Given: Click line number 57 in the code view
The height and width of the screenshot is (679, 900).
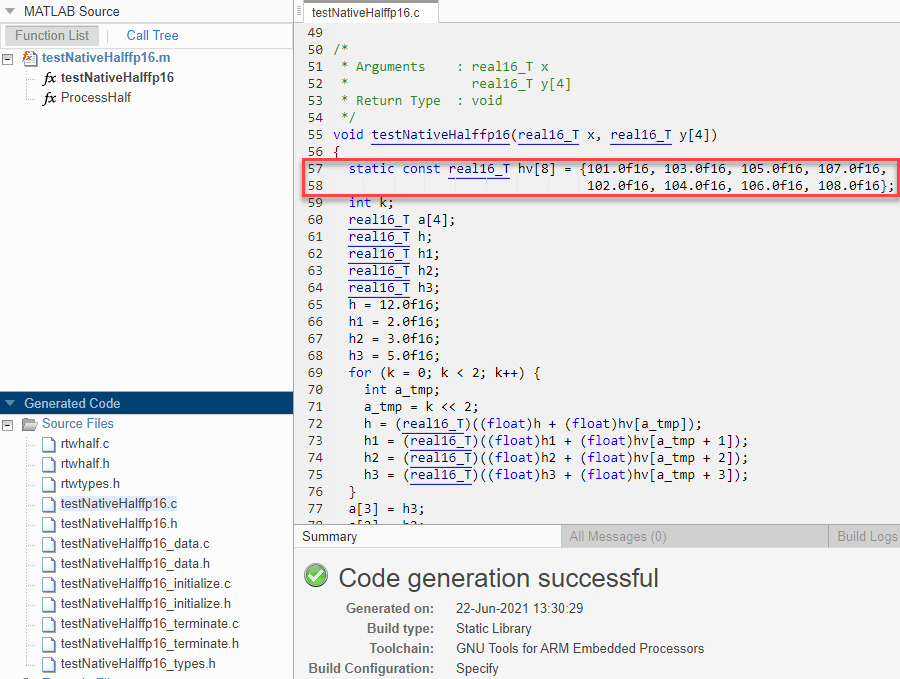Looking at the screenshot, I should click(x=317, y=168).
